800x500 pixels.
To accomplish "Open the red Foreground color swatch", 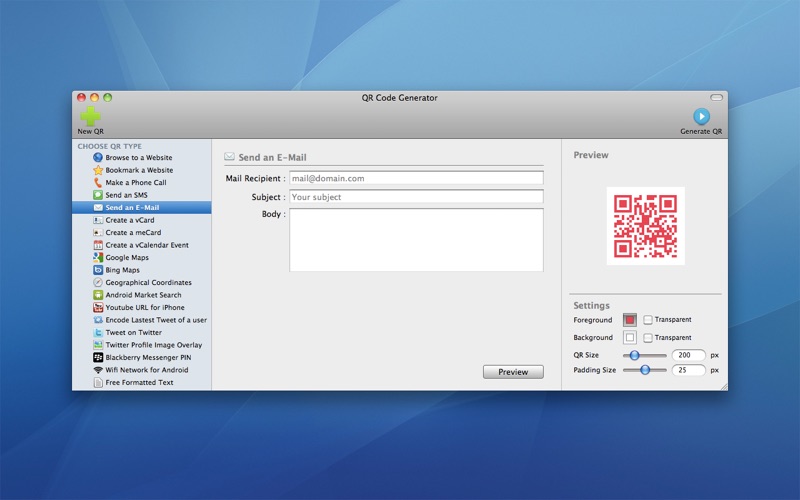I will pos(630,320).
